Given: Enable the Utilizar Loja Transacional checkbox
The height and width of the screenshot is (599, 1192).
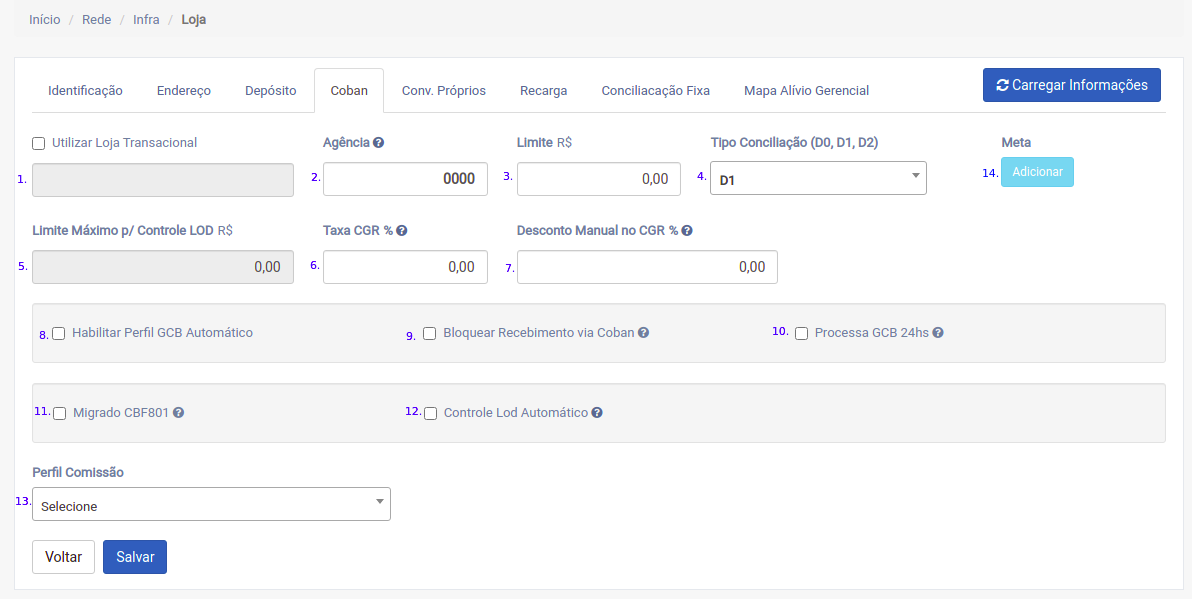Looking at the screenshot, I should pos(39,143).
